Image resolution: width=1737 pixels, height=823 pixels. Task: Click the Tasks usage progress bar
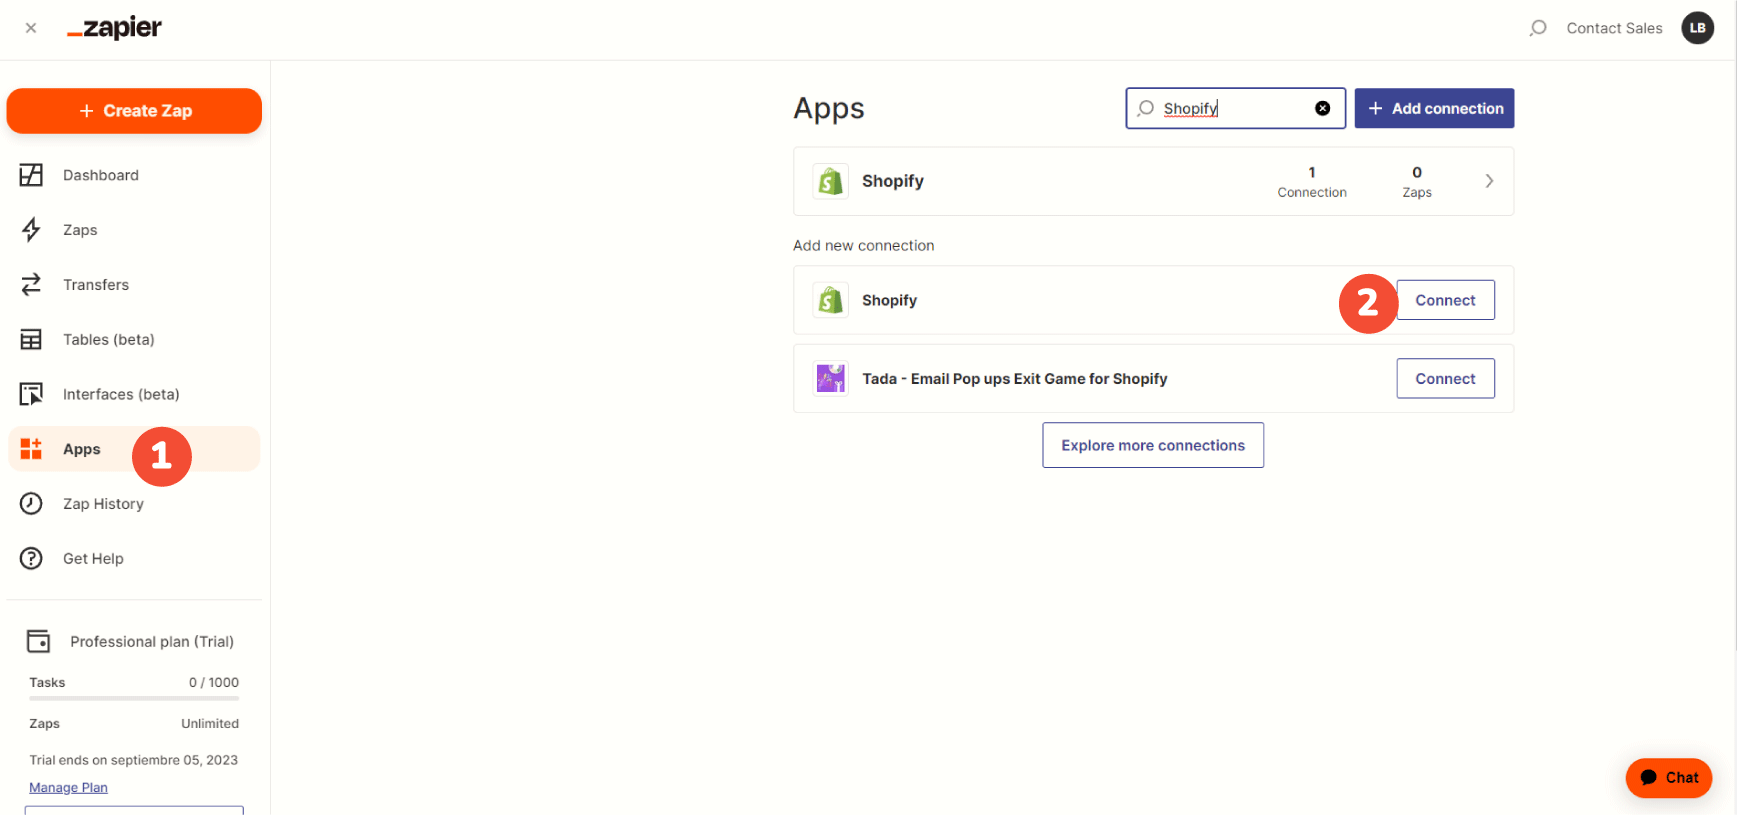[134, 699]
